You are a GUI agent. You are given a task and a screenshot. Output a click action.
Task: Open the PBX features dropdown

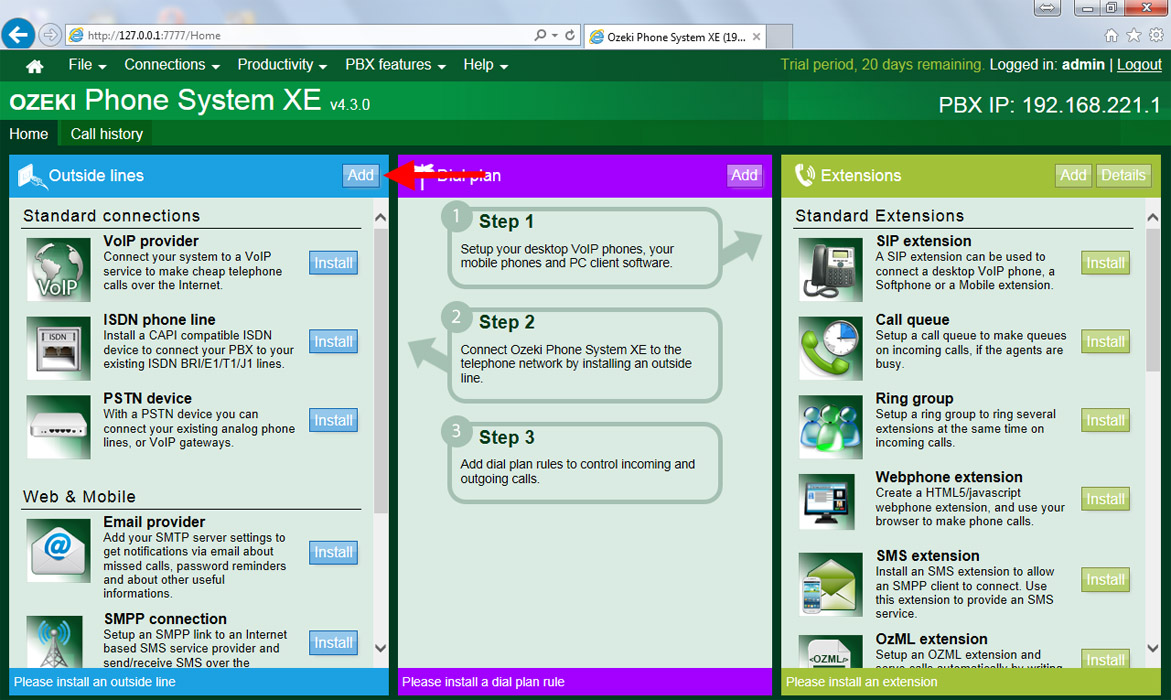point(395,65)
